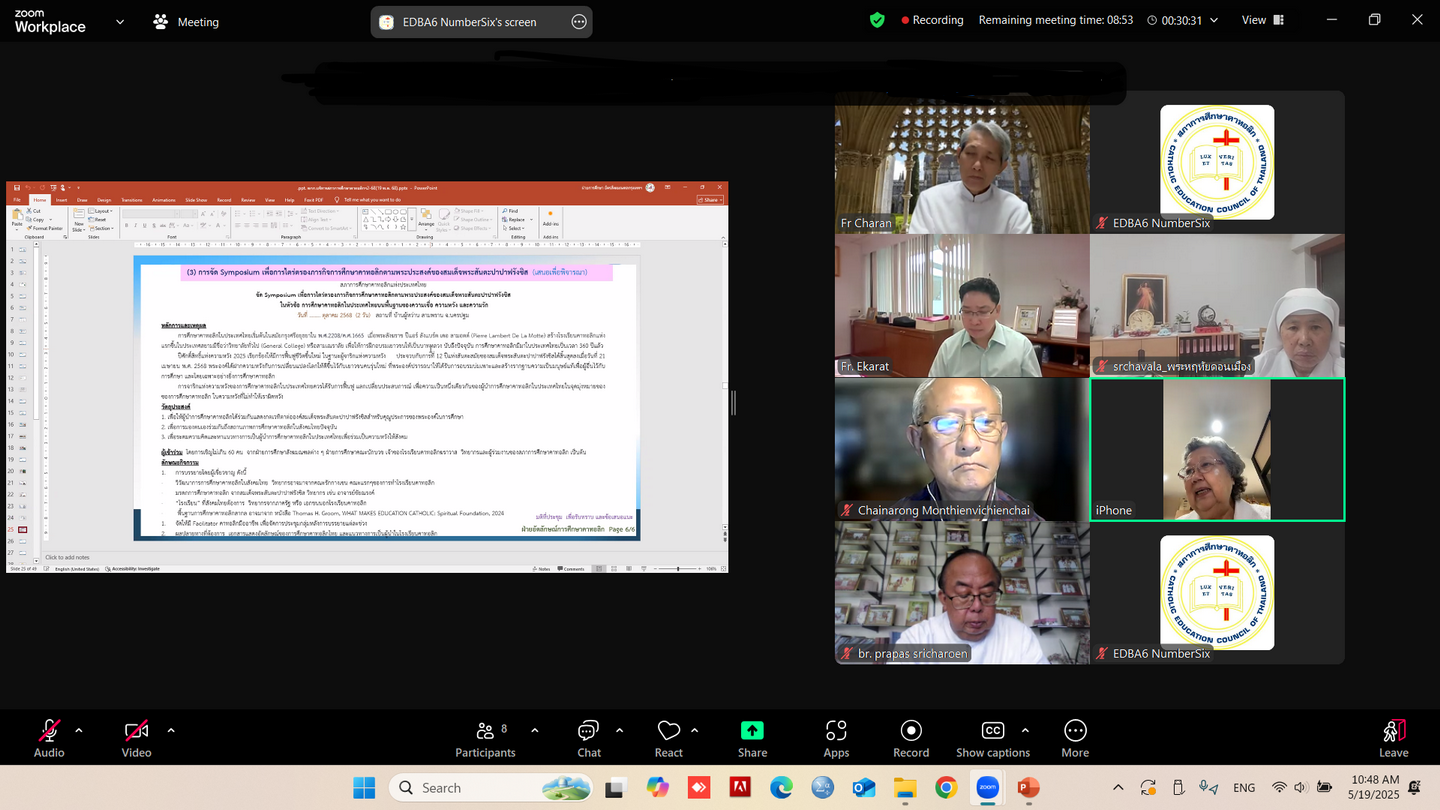Adjust PowerPoint zoom slider
Image resolution: width=1440 pixels, height=810 pixels.
point(678,569)
